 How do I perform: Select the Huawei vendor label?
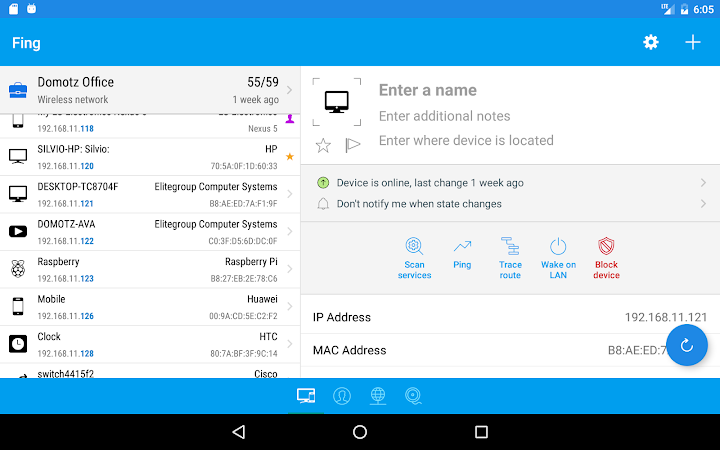(262, 299)
